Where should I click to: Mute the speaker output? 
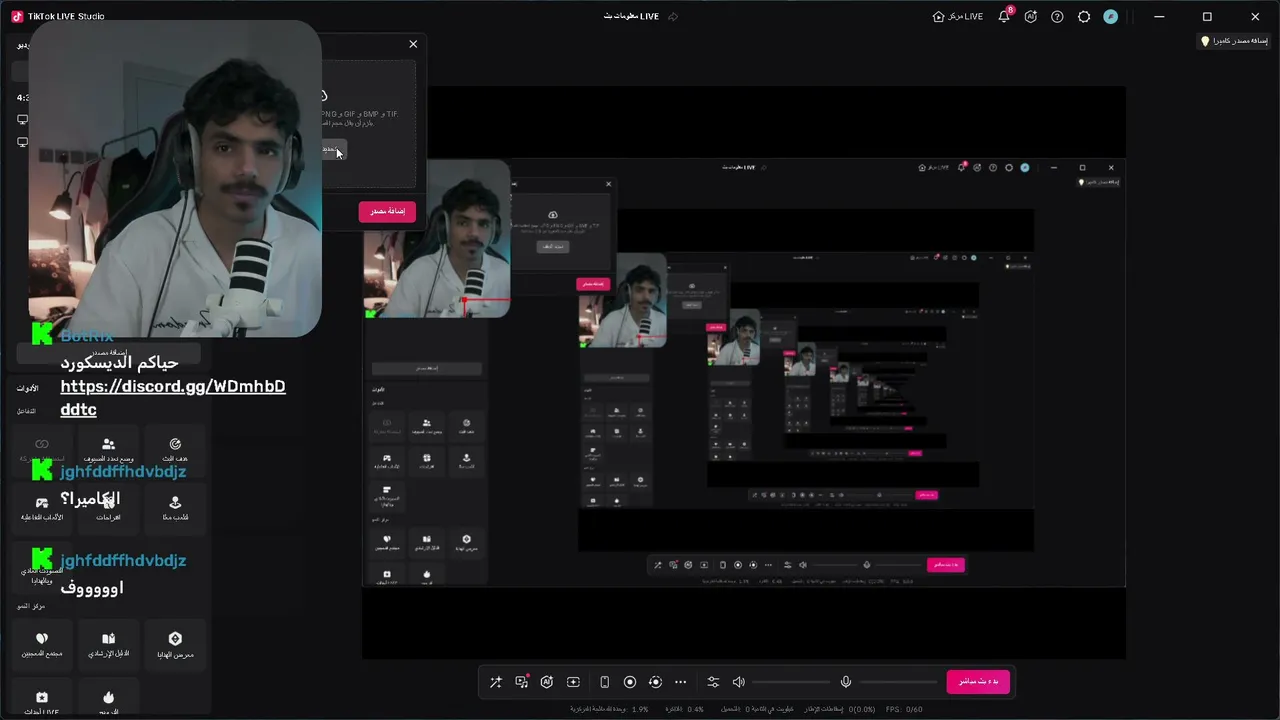pyautogui.click(x=738, y=682)
